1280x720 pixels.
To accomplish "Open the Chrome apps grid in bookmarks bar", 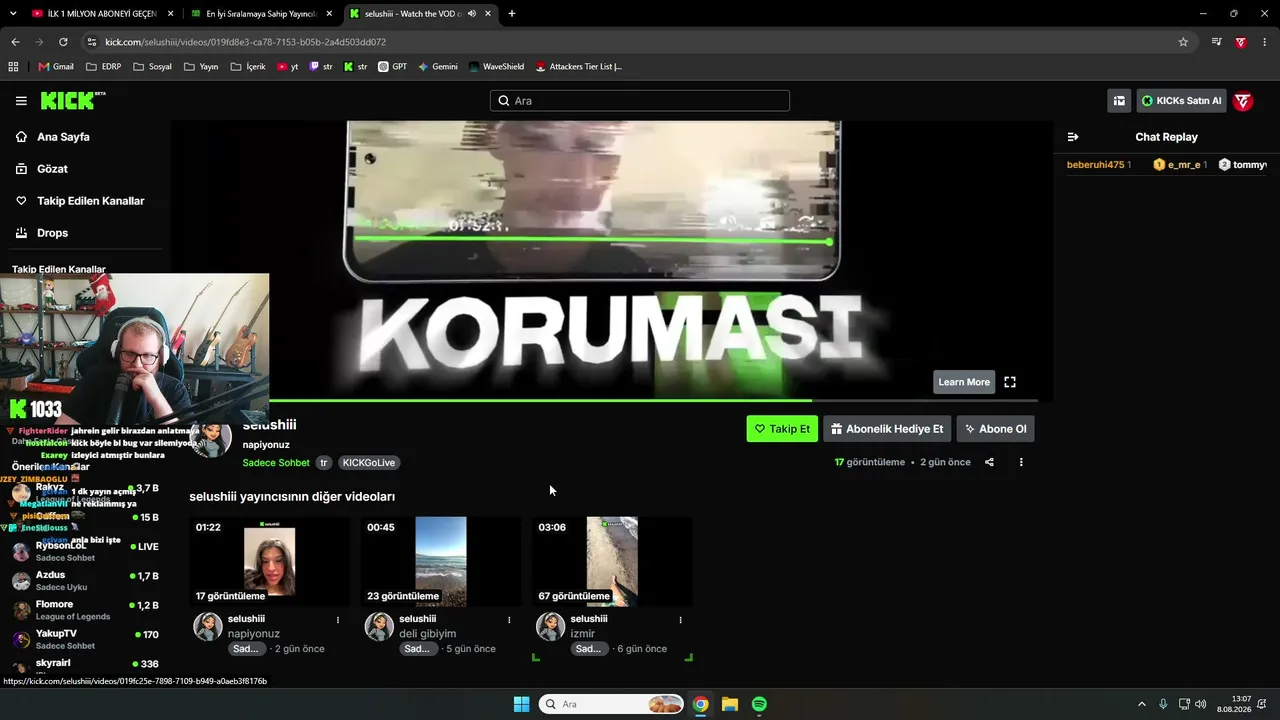I will click(x=13, y=67).
